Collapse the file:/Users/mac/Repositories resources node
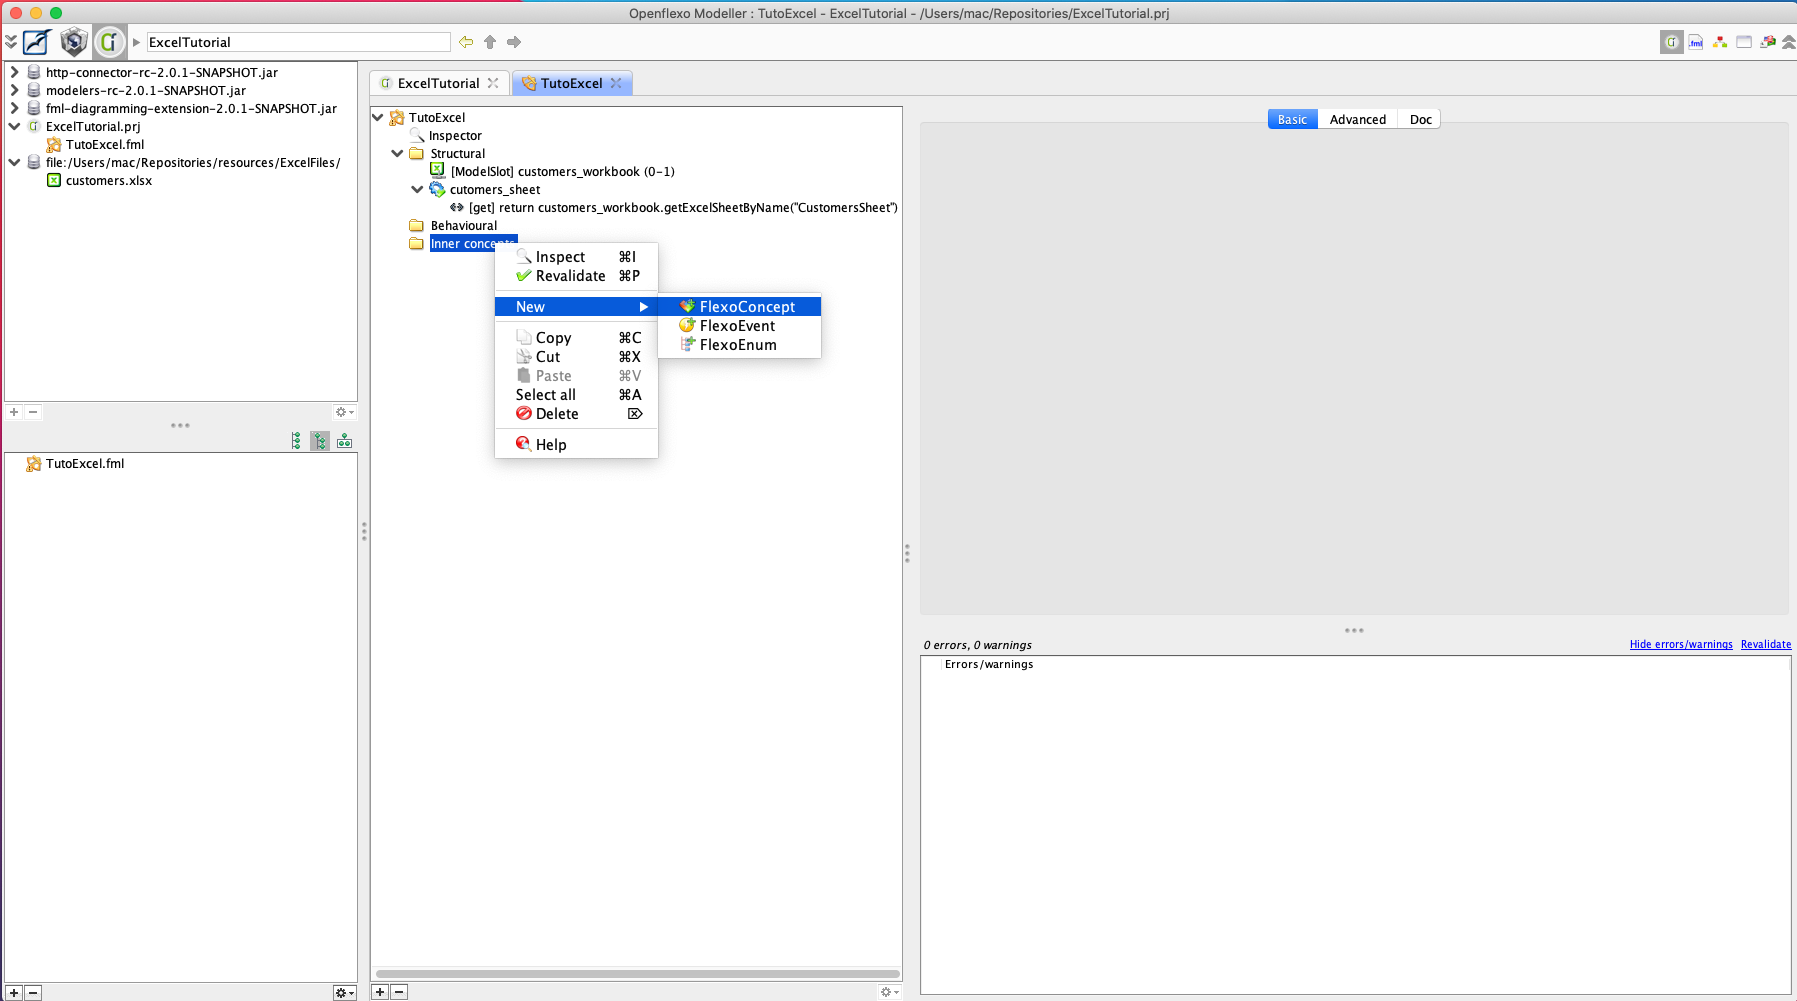This screenshot has height=1001, width=1797. pyautogui.click(x=14, y=162)
